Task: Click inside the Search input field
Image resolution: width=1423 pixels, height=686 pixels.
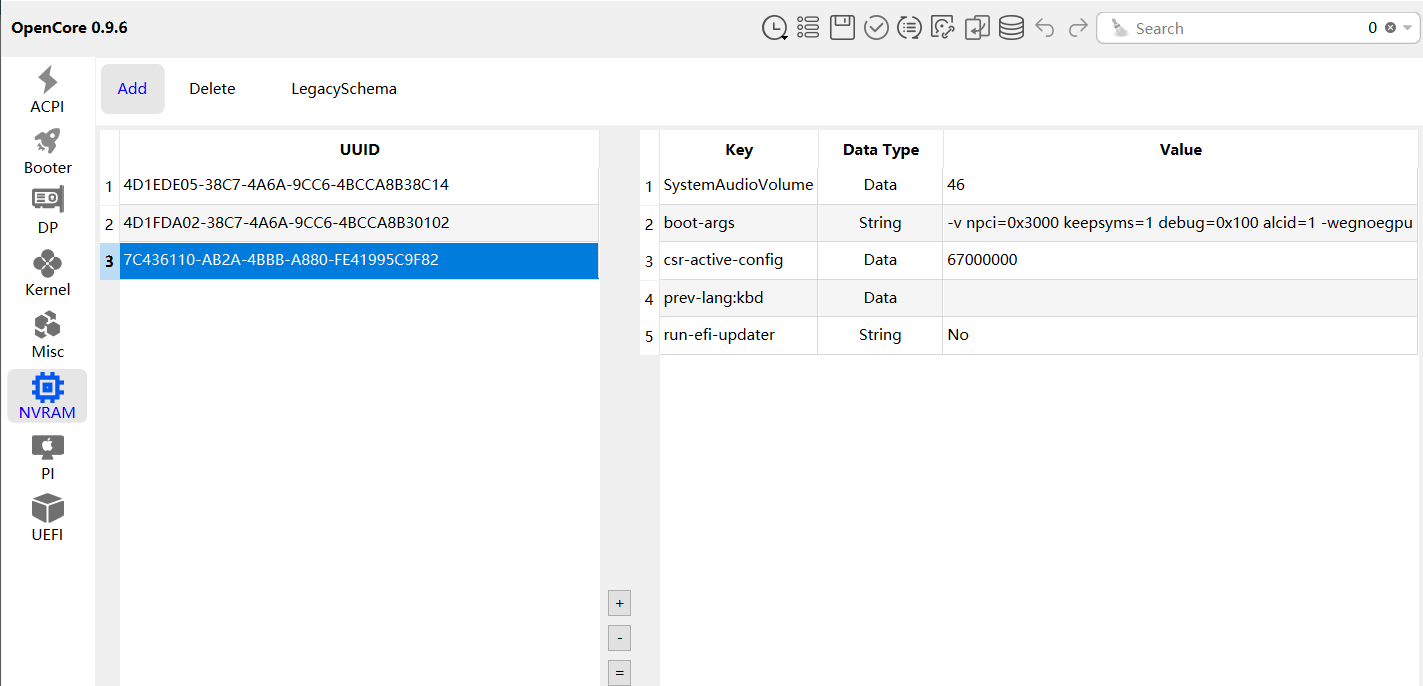Action: 1240,28
